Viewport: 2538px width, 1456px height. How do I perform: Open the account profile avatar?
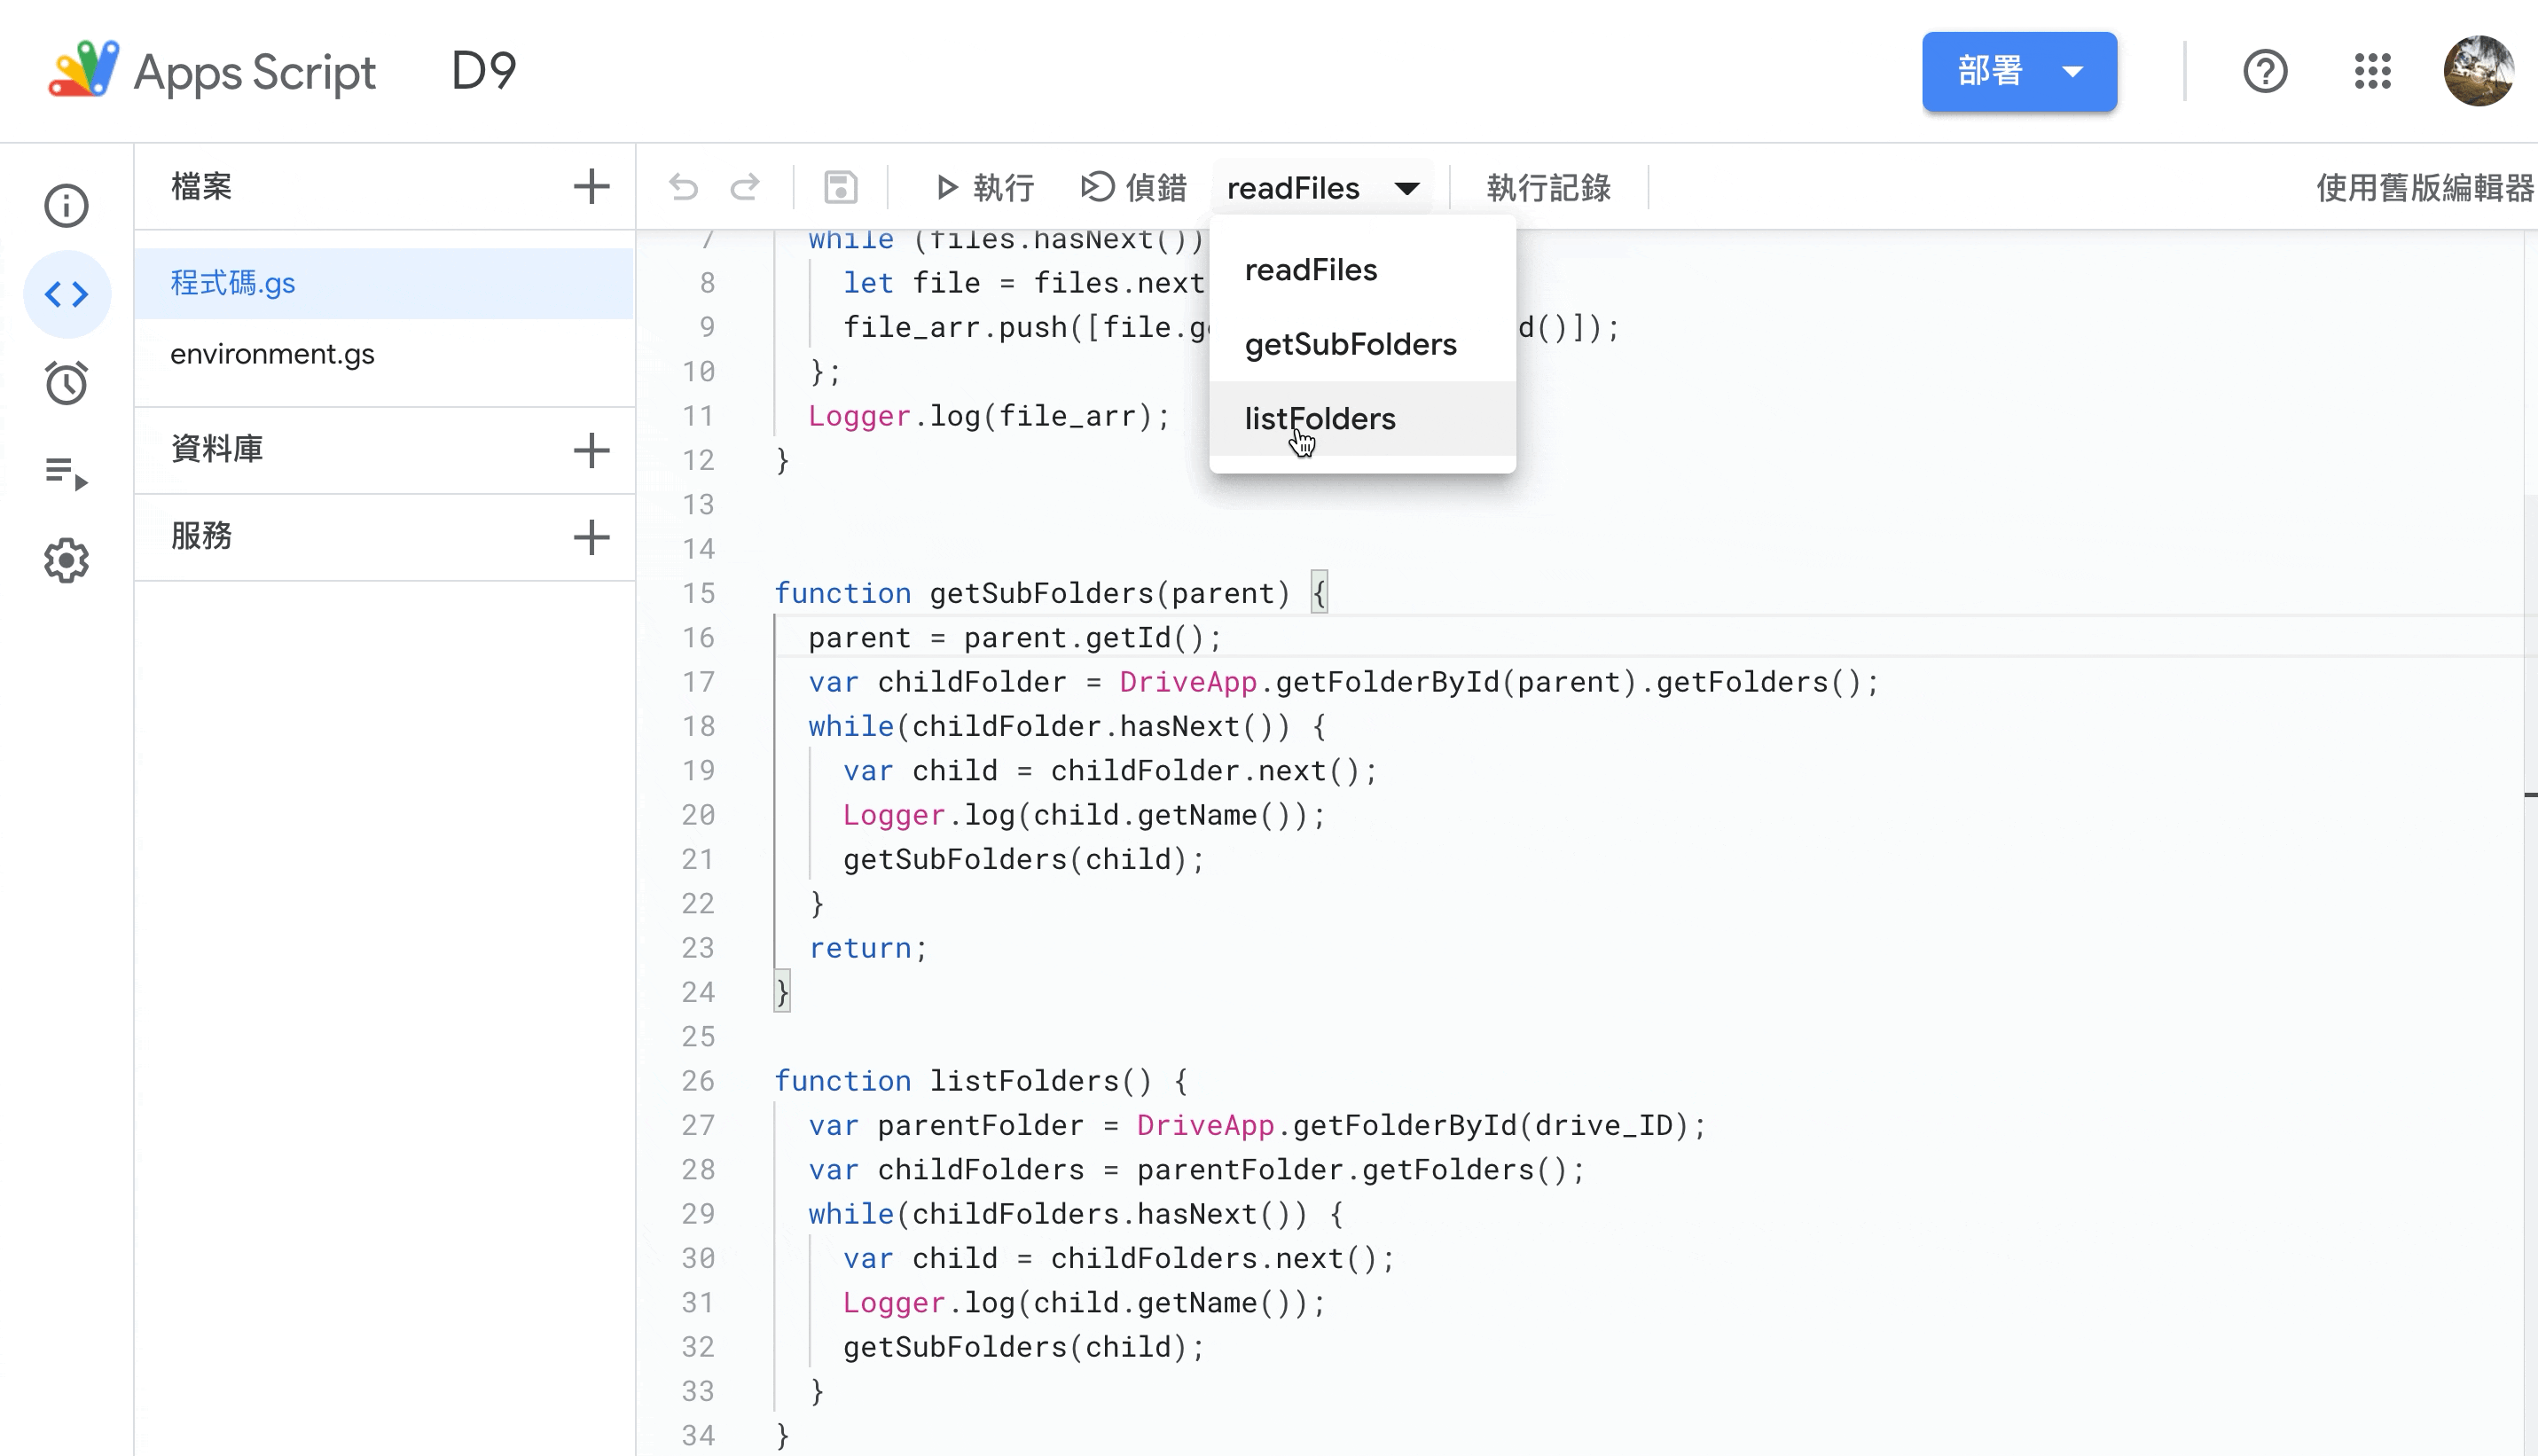(2479, 71)
